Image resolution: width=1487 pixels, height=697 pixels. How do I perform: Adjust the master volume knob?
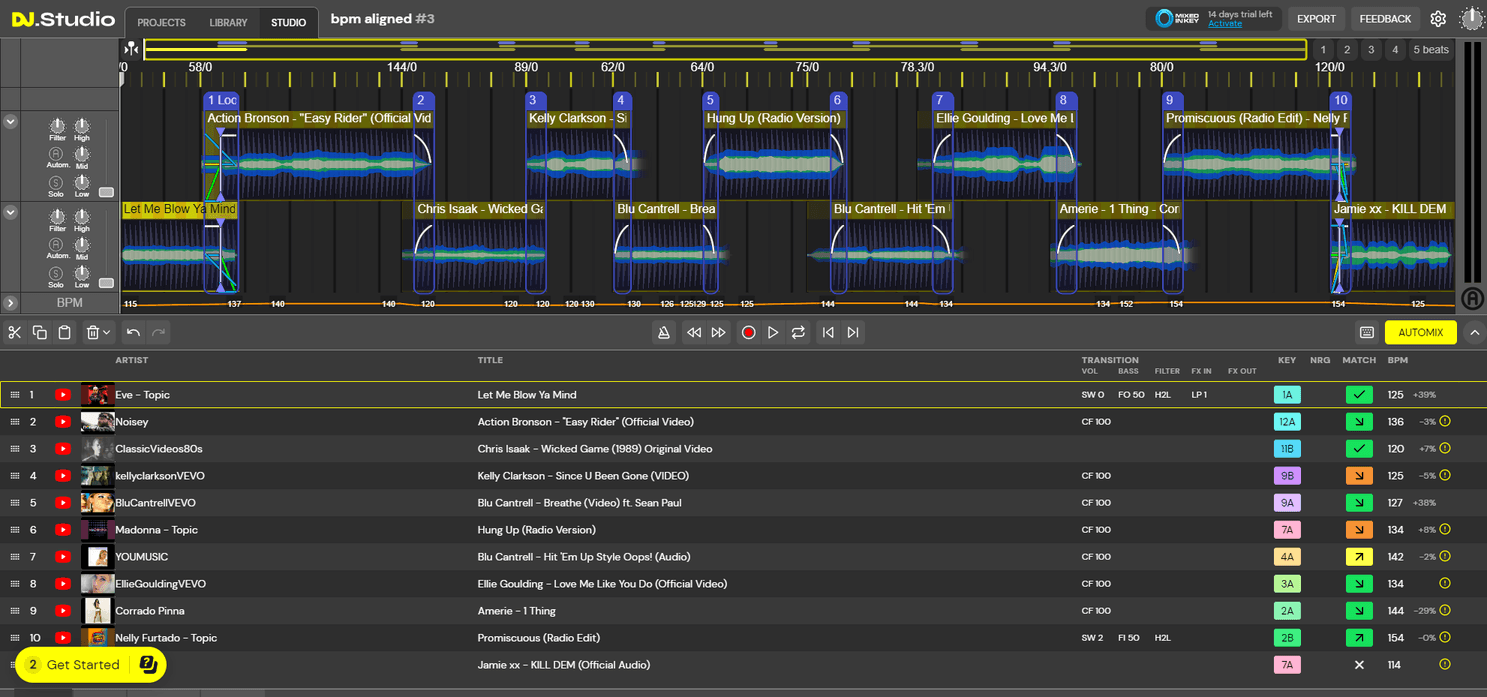[x=1472, y=19]
